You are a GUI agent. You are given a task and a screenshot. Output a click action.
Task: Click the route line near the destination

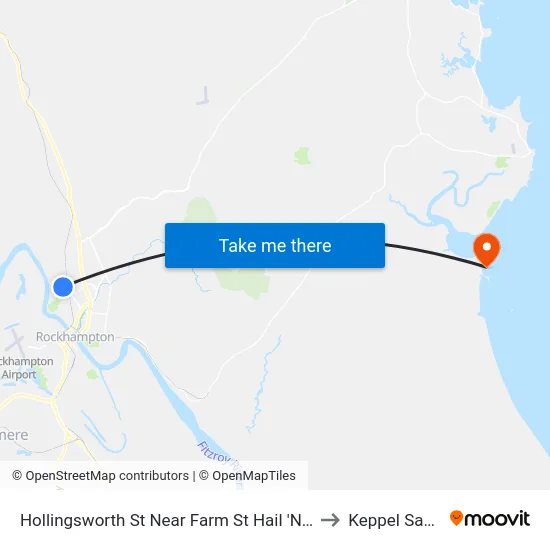click(435, 254)
